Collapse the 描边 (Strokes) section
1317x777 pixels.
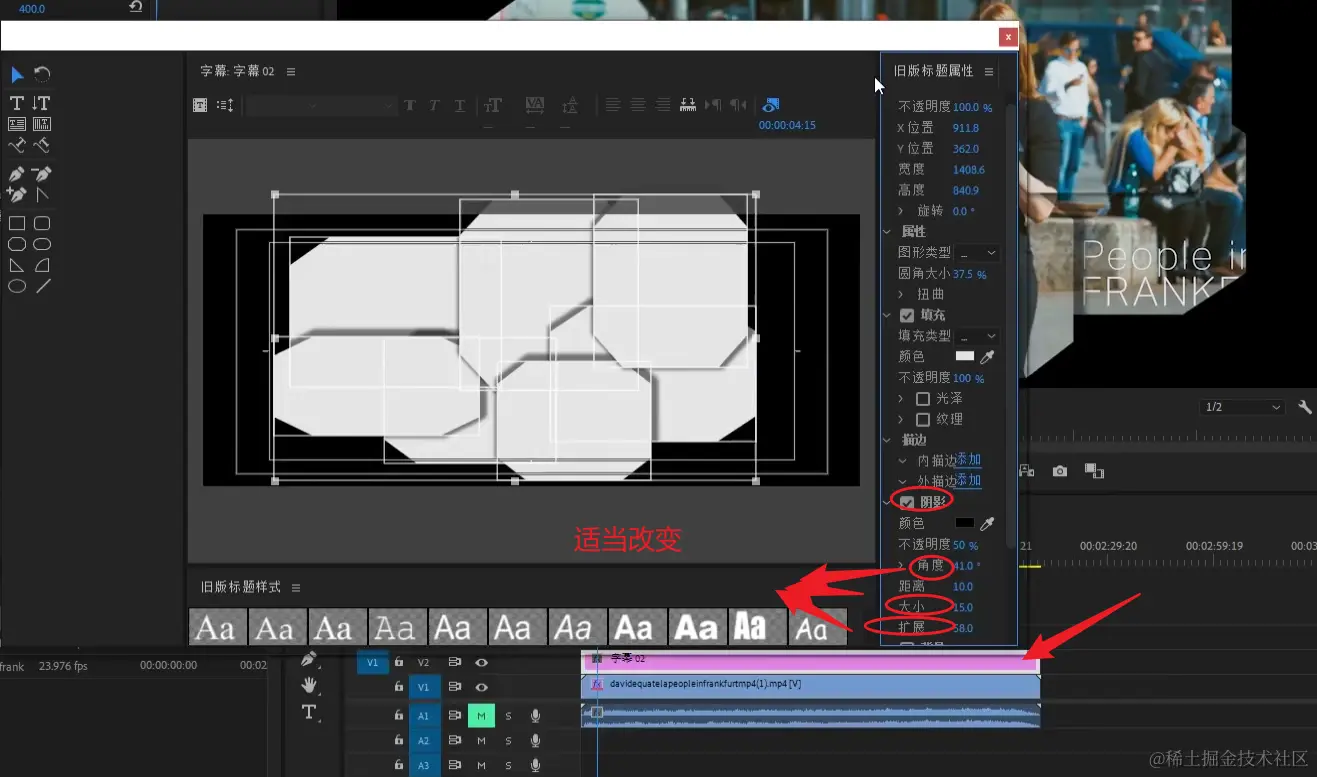point(886,440)
